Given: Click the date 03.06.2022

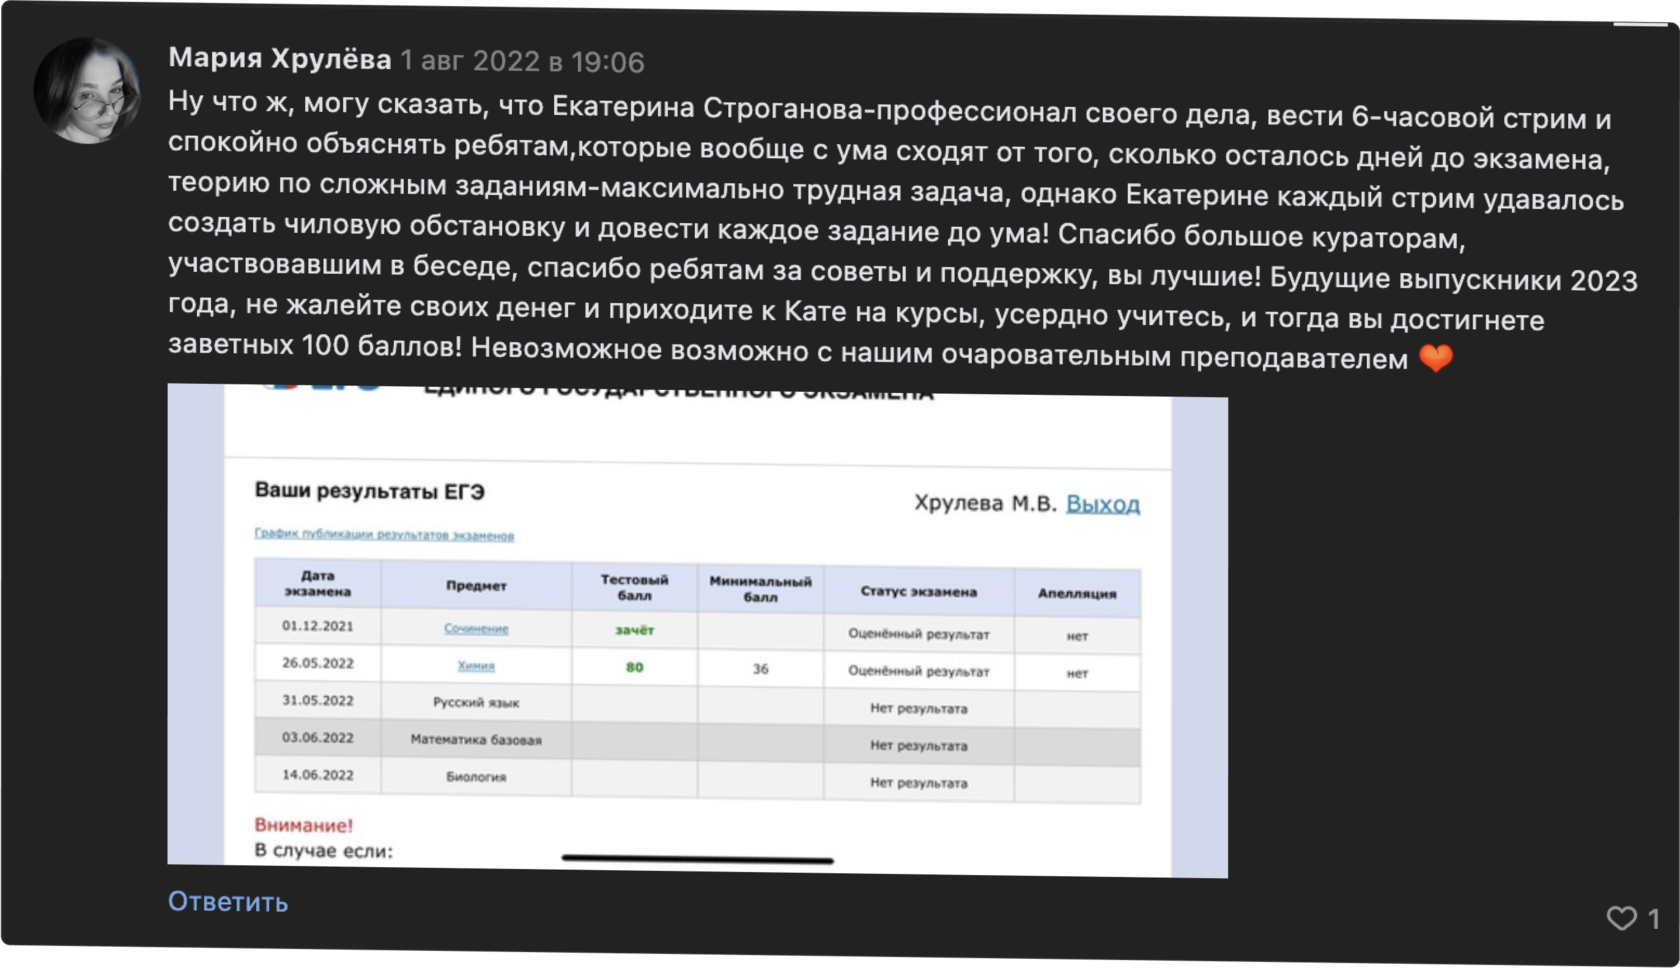Looking at the screenshot, I should click(318, 737).
